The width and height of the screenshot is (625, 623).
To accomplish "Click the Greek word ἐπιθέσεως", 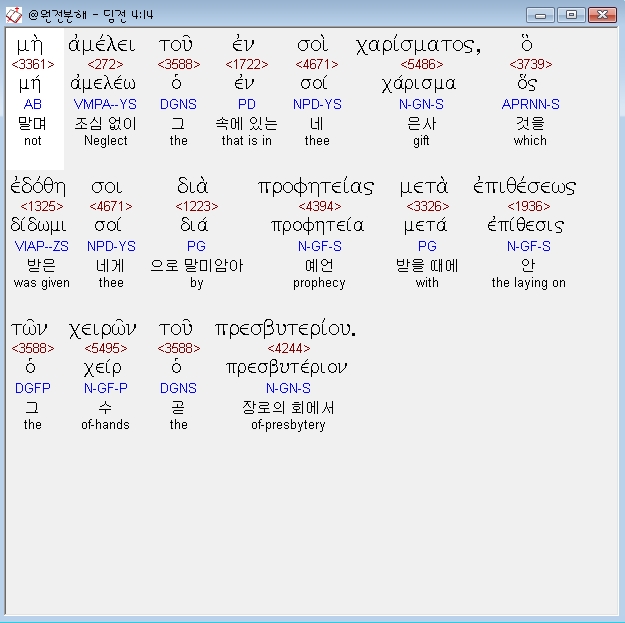I will (525, 186).
